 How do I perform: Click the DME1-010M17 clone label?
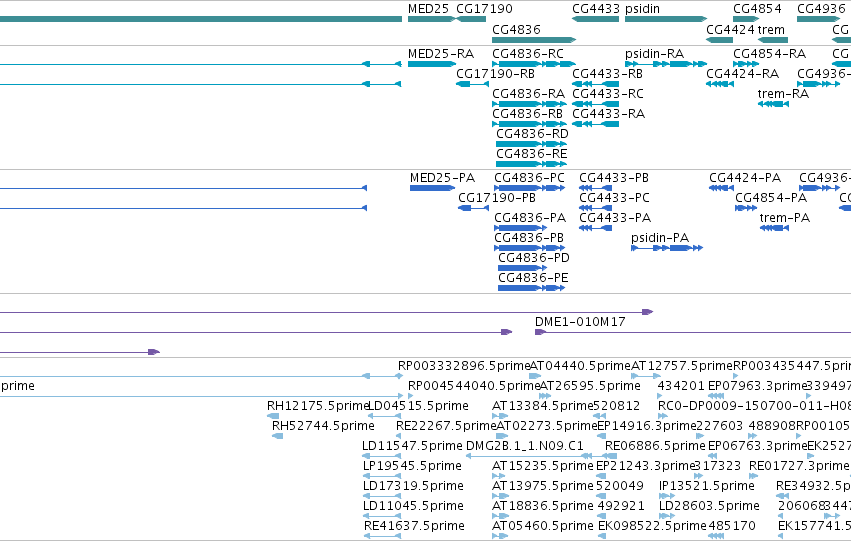(580, 322)
